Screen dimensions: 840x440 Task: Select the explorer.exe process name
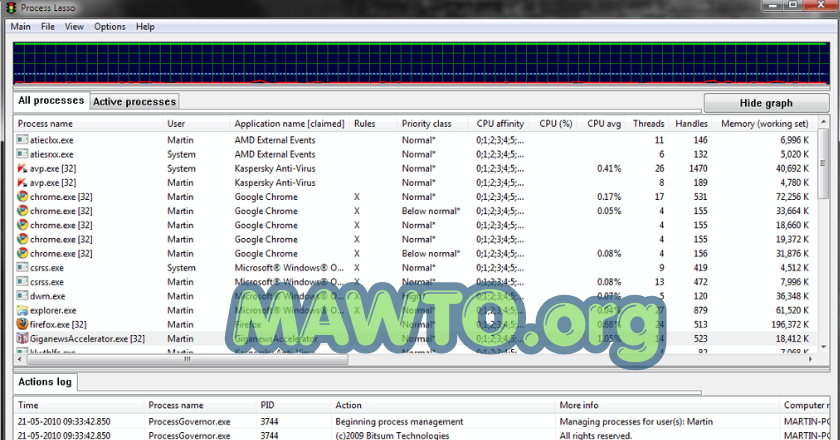click(53, 310)
